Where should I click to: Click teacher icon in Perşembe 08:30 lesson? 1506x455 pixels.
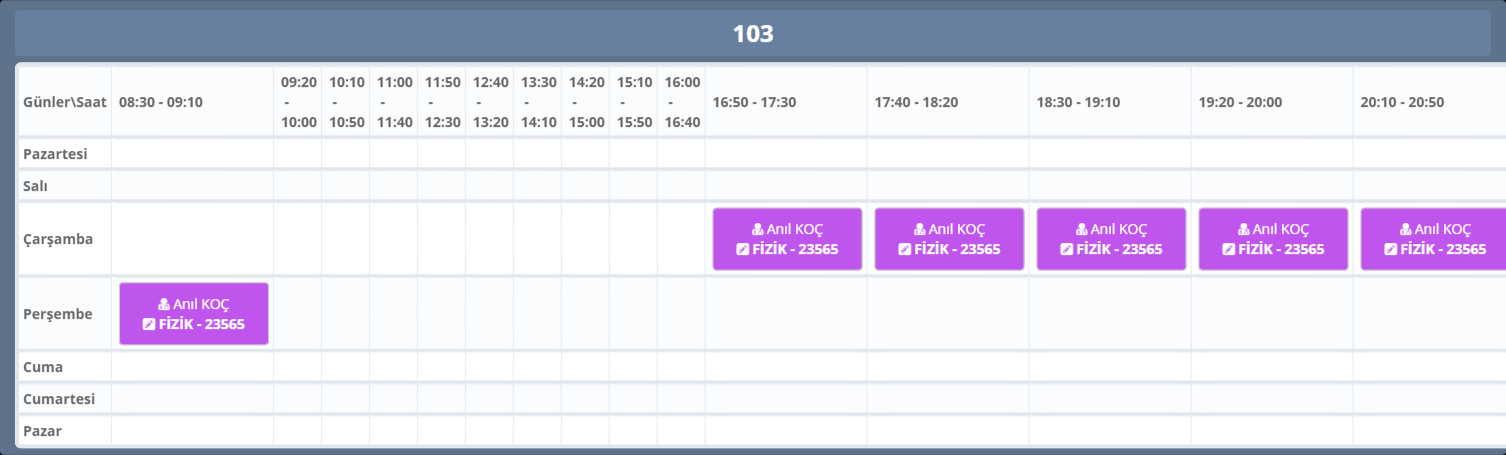pyautogui.click(x=164, y=304)
